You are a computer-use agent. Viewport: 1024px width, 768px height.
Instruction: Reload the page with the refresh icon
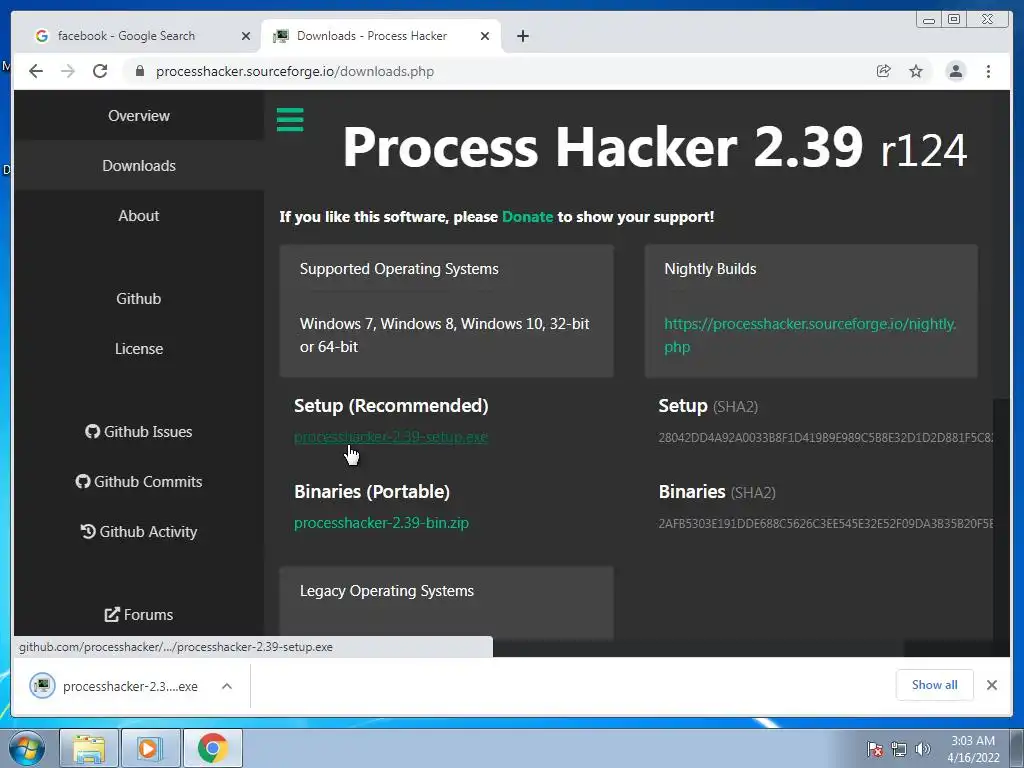(x=100, y=71)
